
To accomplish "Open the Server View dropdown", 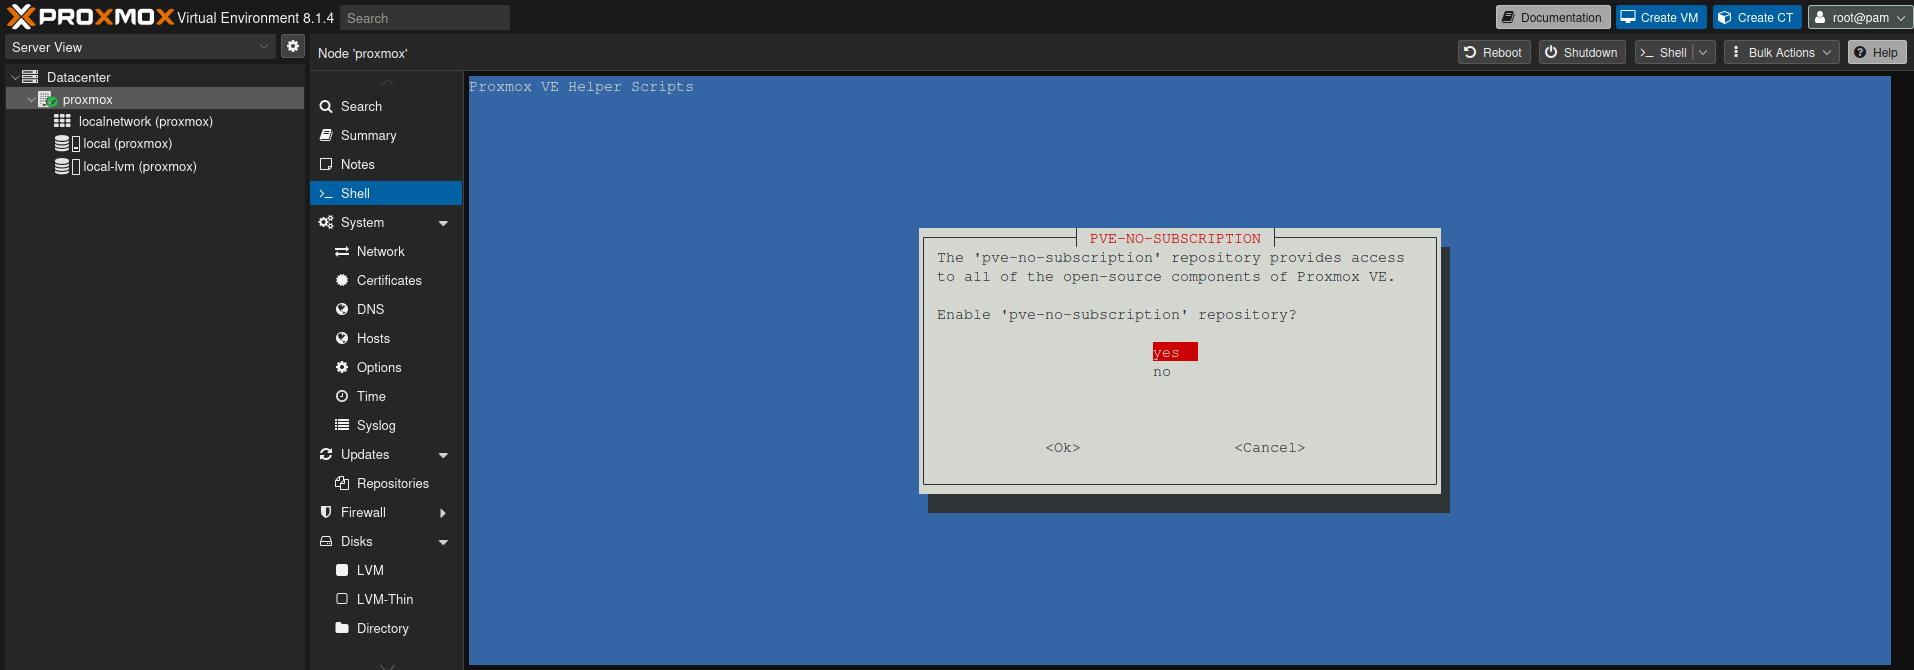I will point(140,47).
